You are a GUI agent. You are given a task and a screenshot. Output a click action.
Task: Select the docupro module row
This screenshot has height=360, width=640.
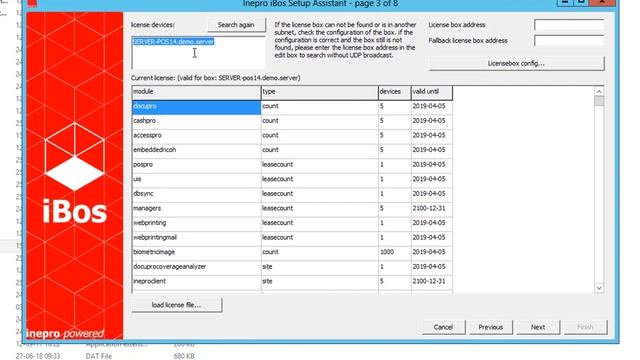pos(292,107)
